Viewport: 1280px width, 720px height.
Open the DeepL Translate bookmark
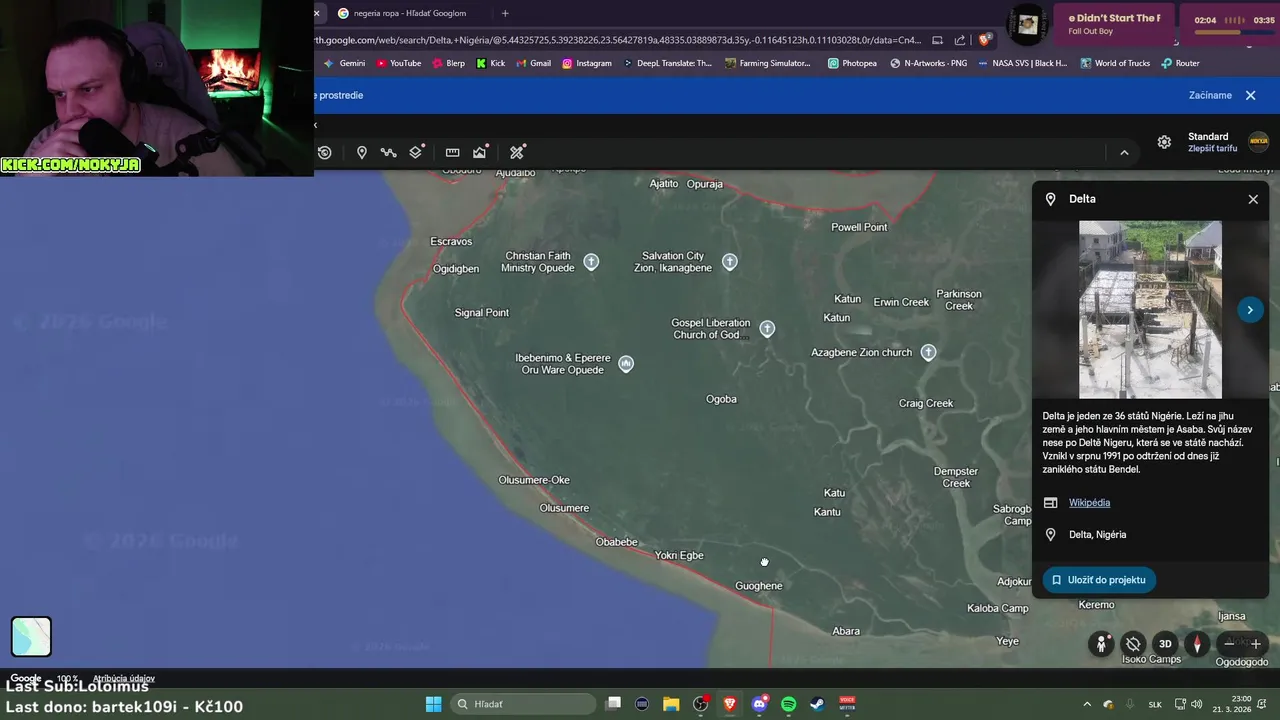point(667,63)
